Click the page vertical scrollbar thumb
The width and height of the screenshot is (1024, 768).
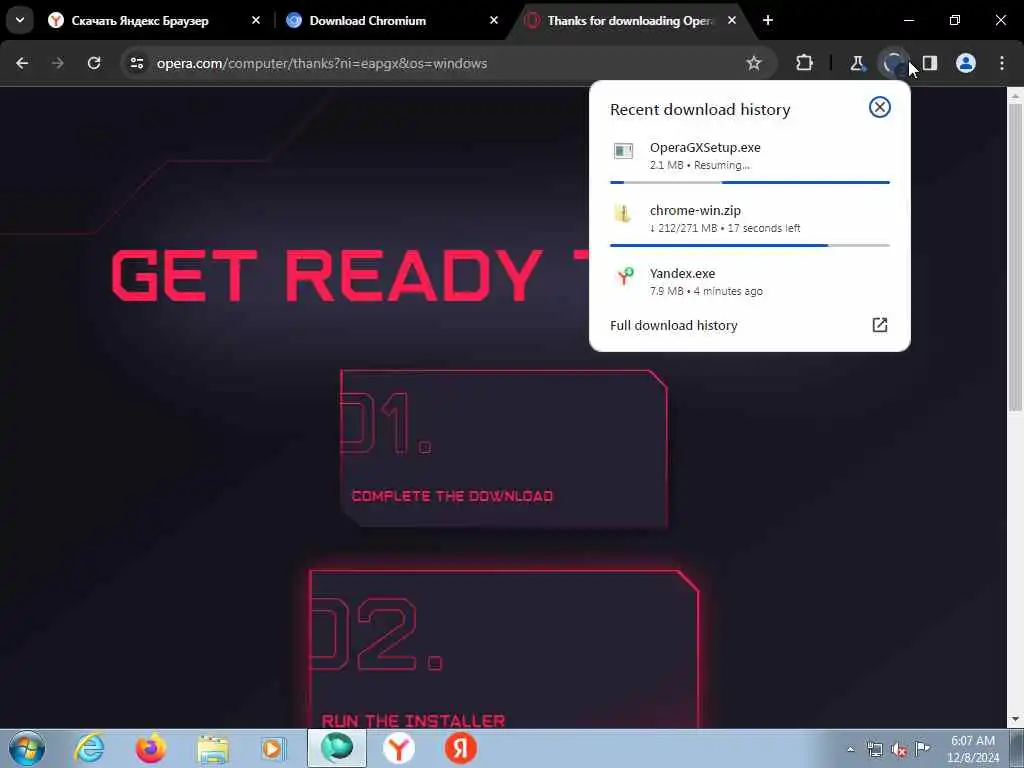[x=1015, y=257]
